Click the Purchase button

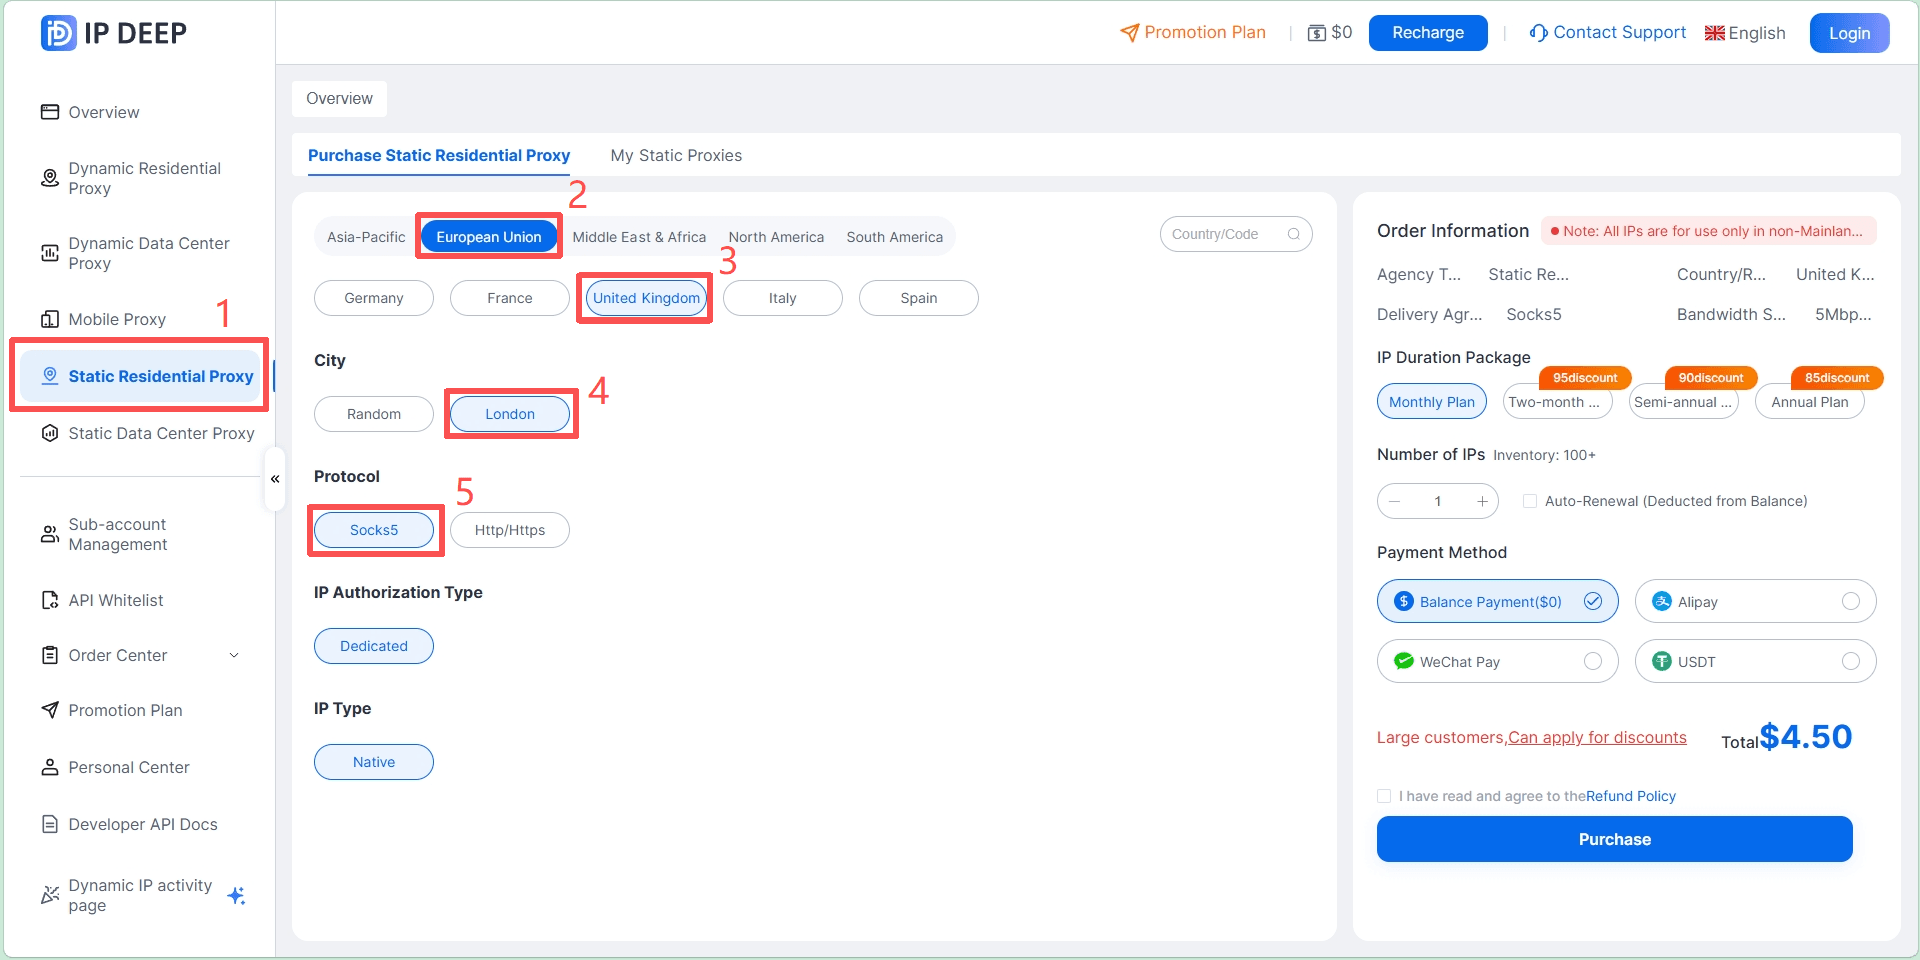click(x=1614, y=839)
